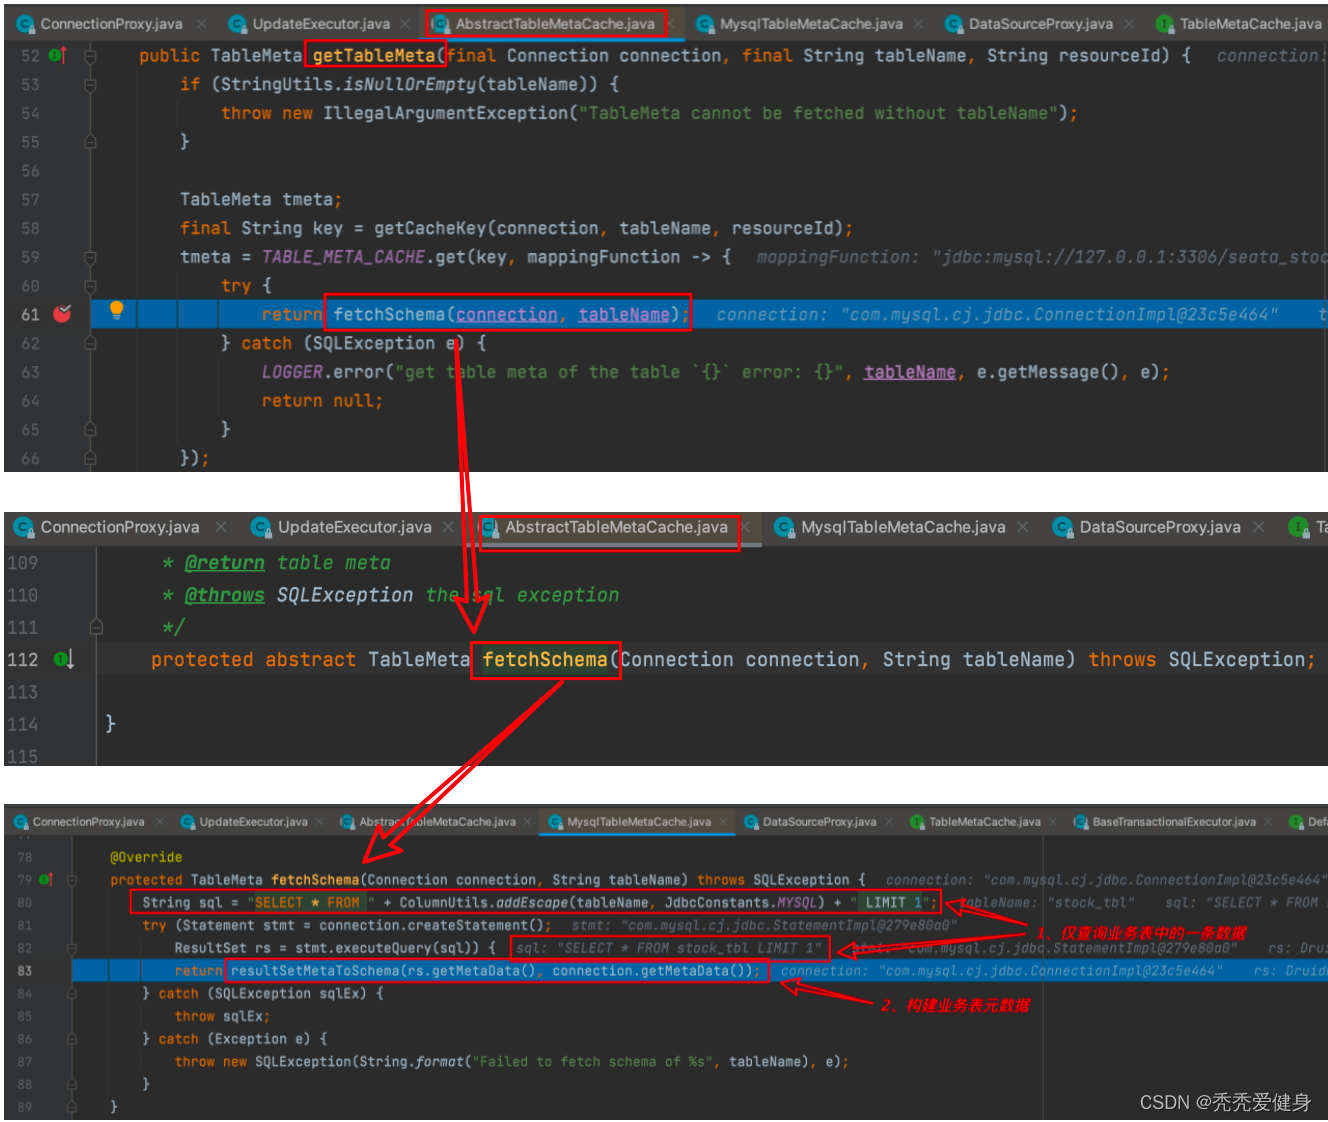This screenshot has width=1328, height=1122.
Task: Close UpdateExecutor.java tab in top editor
Action: coord(405,23)
